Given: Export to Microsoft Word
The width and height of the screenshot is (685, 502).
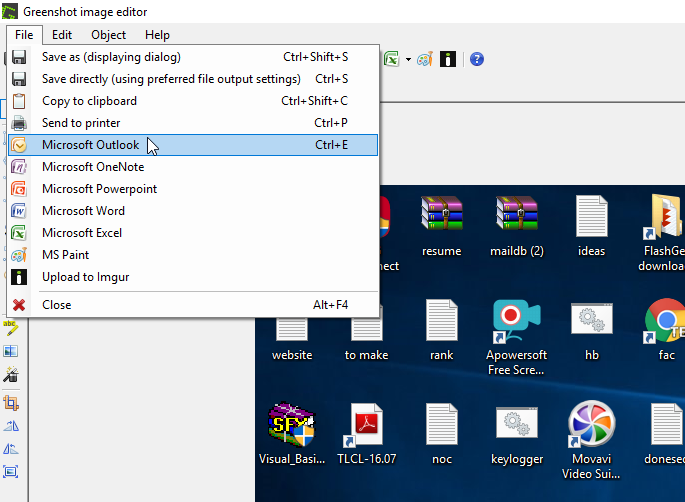Looking at the screenshot, I should point(193,211).
